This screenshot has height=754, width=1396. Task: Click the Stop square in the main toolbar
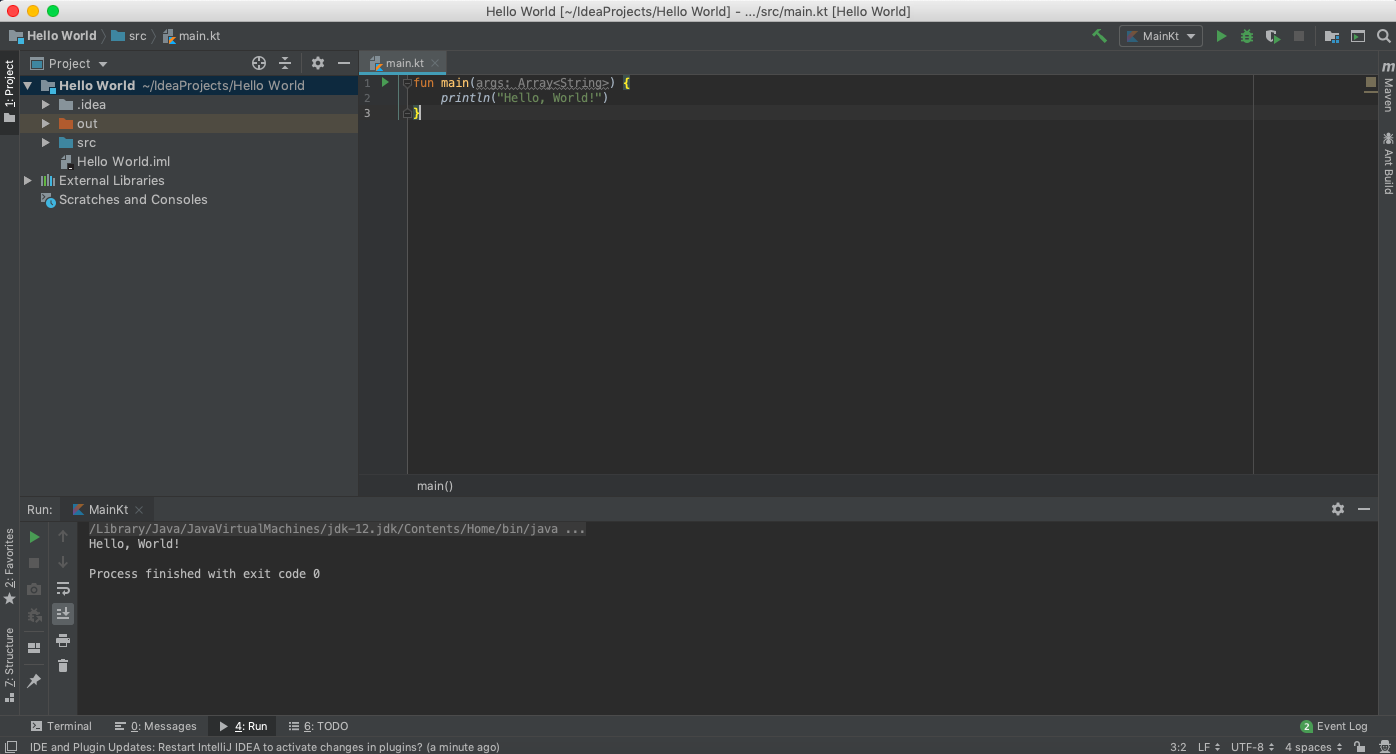pos(1299,36)
